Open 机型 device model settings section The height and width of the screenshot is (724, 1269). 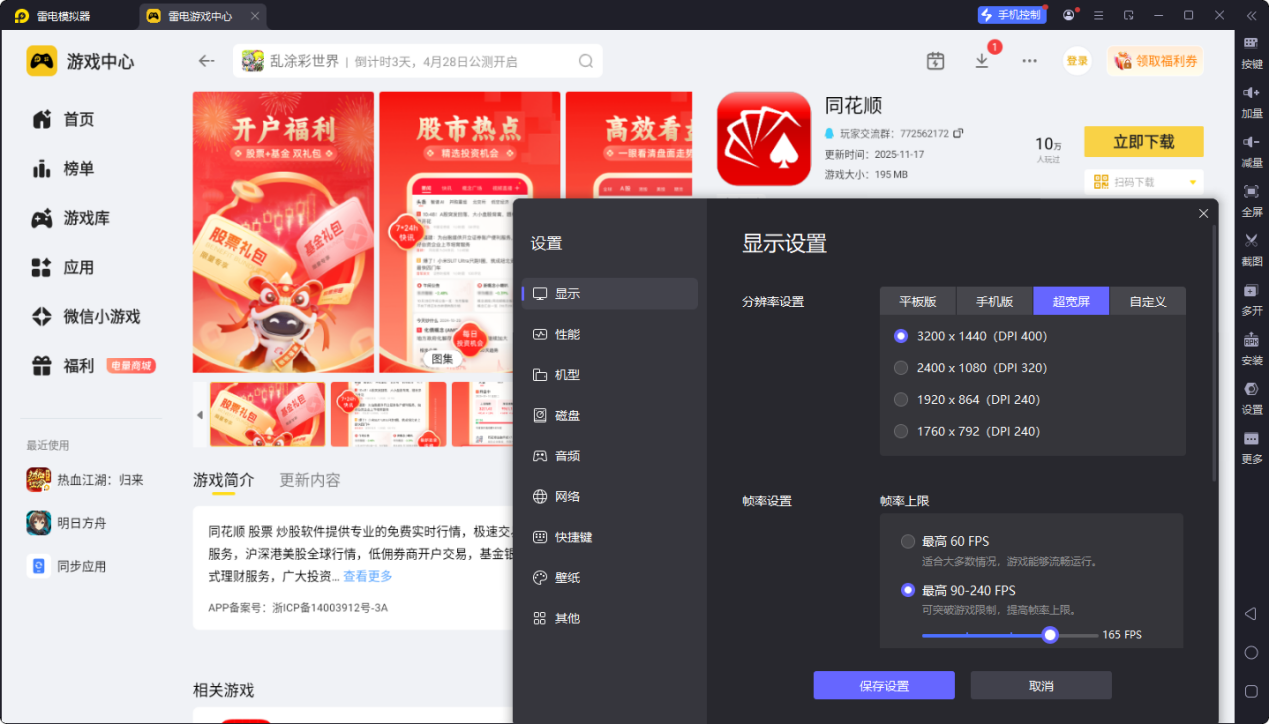[x=609, y=375]
